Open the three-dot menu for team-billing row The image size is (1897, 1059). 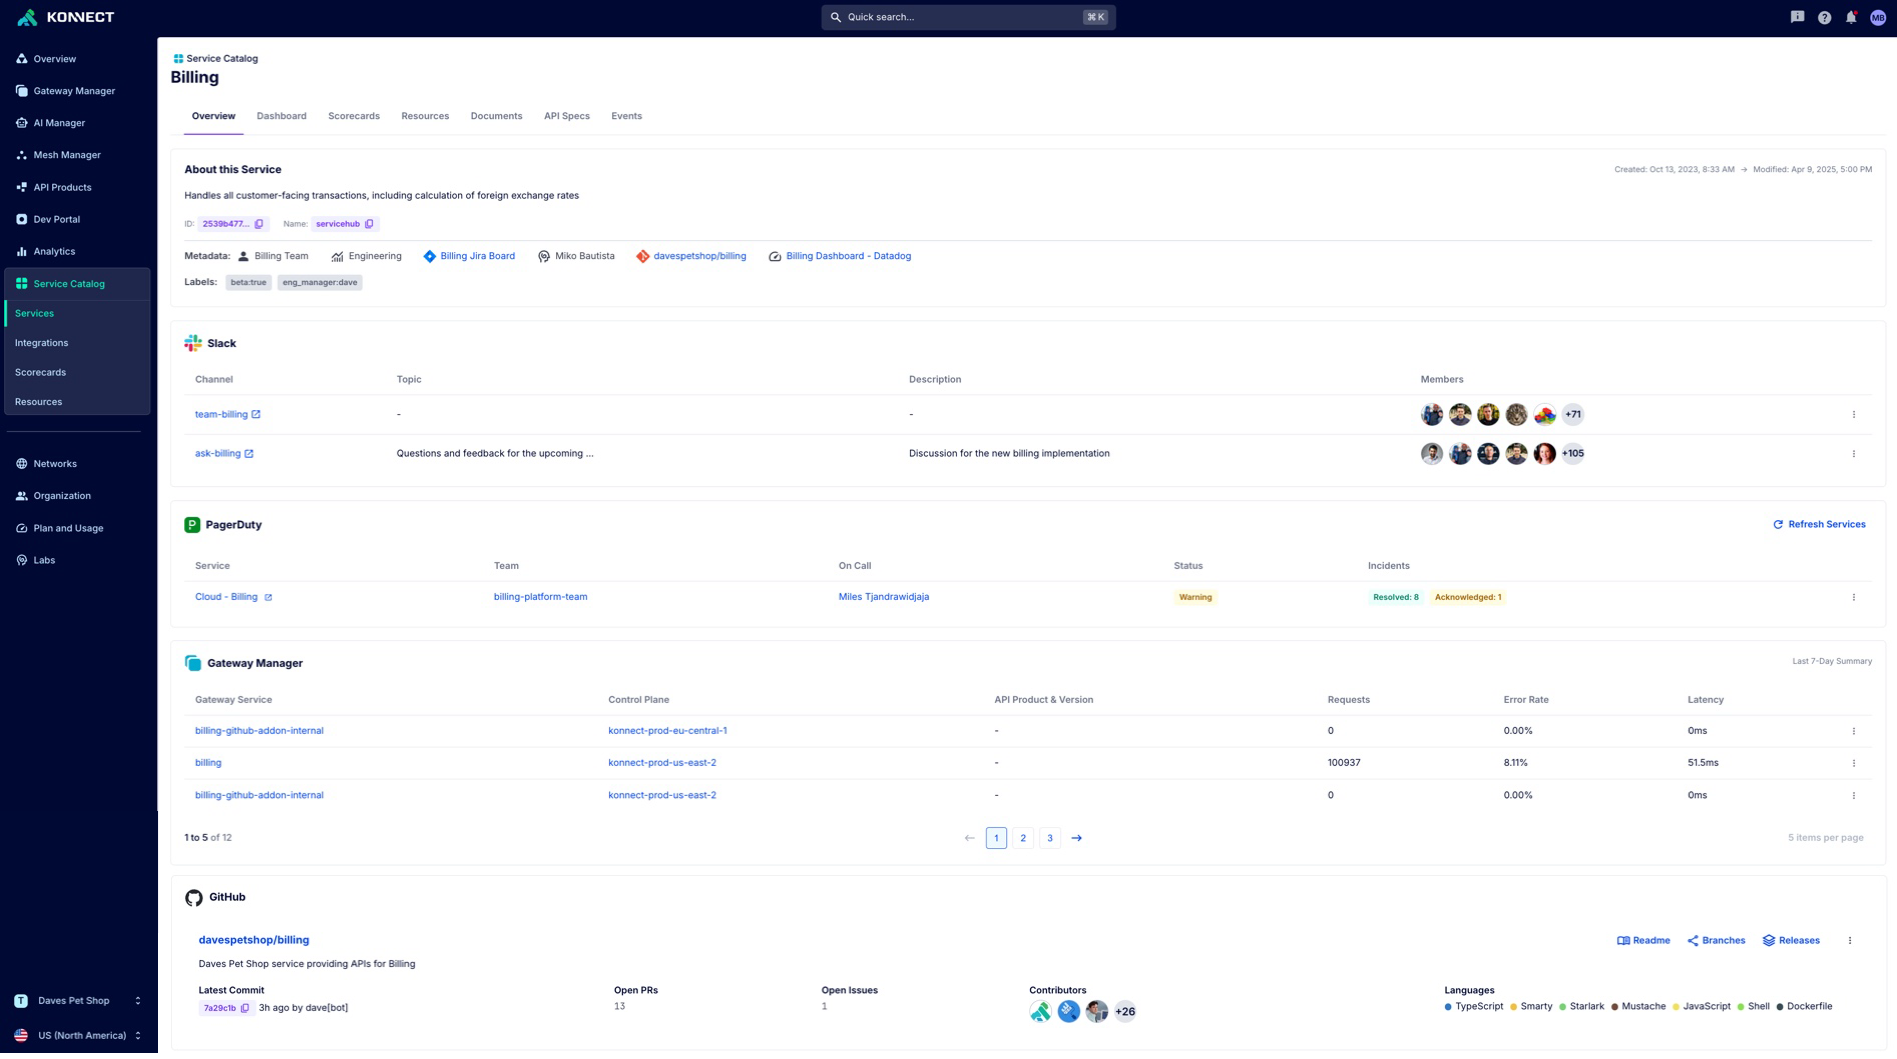pyautogui.click(x=1853, y=415)
